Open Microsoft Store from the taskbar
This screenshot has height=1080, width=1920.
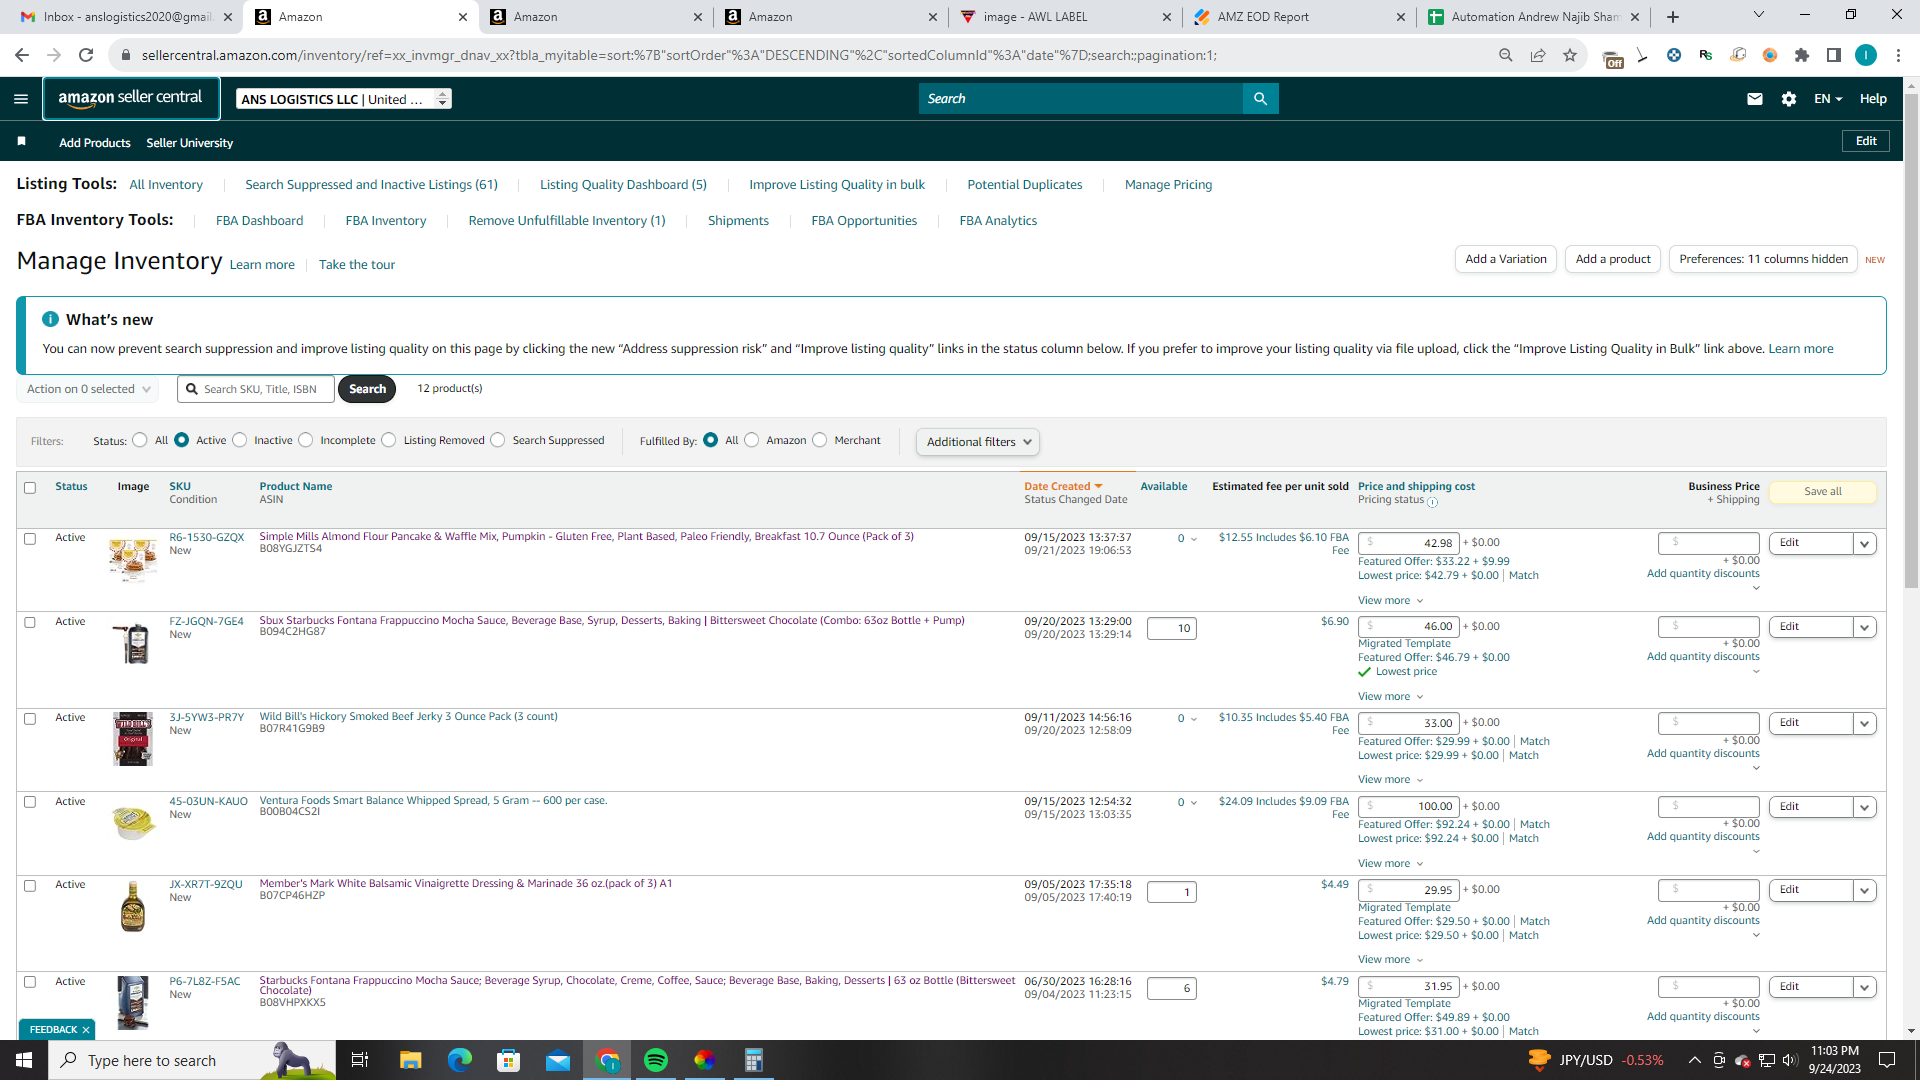[509, 1060]
